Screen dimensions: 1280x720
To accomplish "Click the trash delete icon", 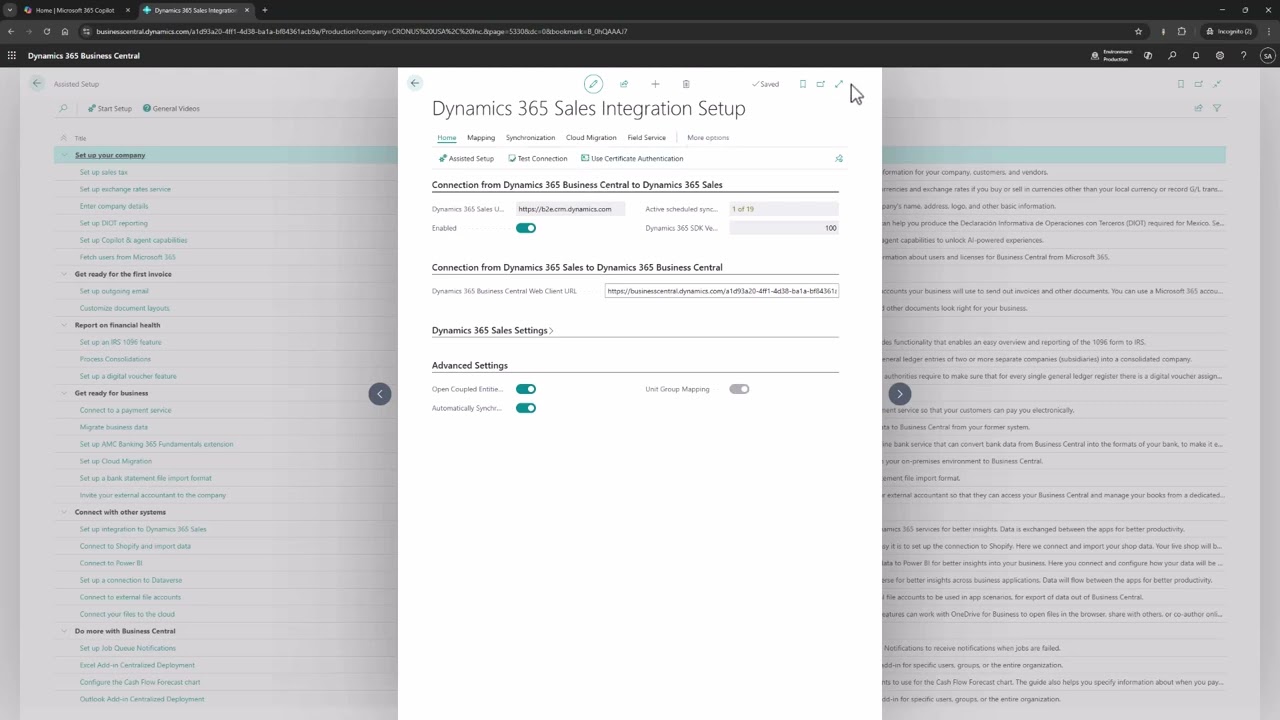I will pos(686,84).
